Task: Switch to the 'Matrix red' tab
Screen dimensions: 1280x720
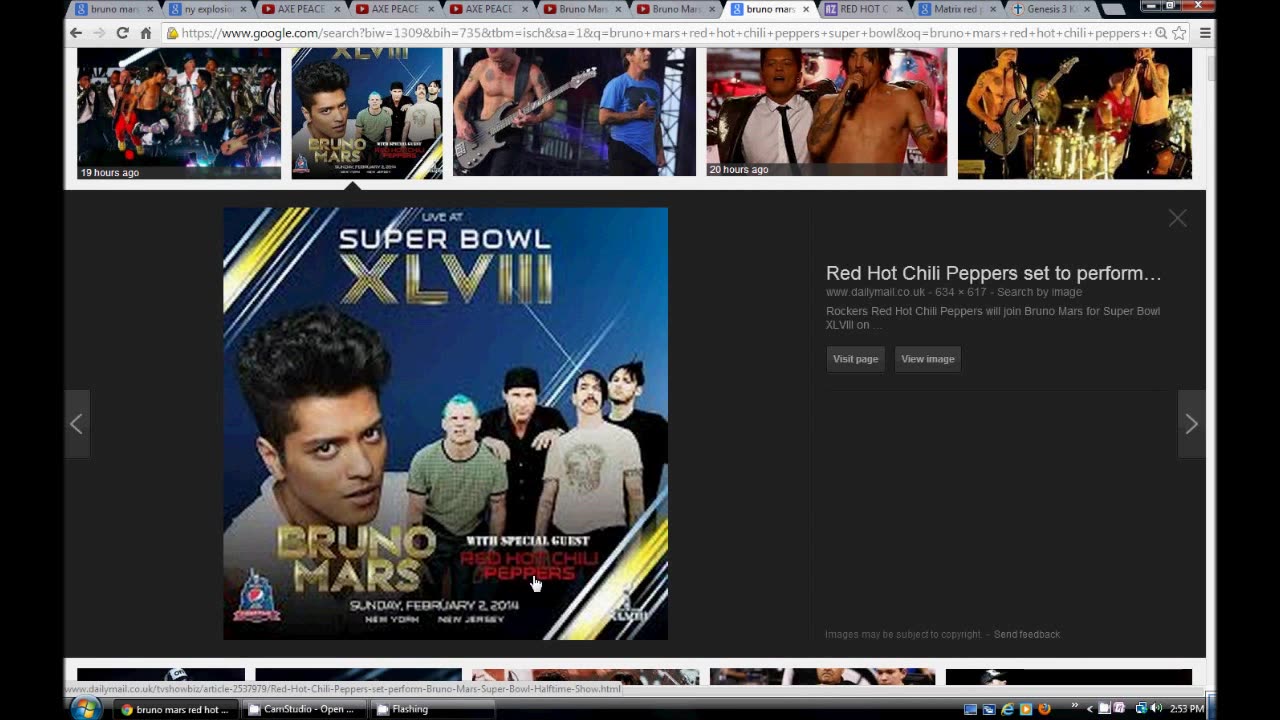Action: pos(956,9)
